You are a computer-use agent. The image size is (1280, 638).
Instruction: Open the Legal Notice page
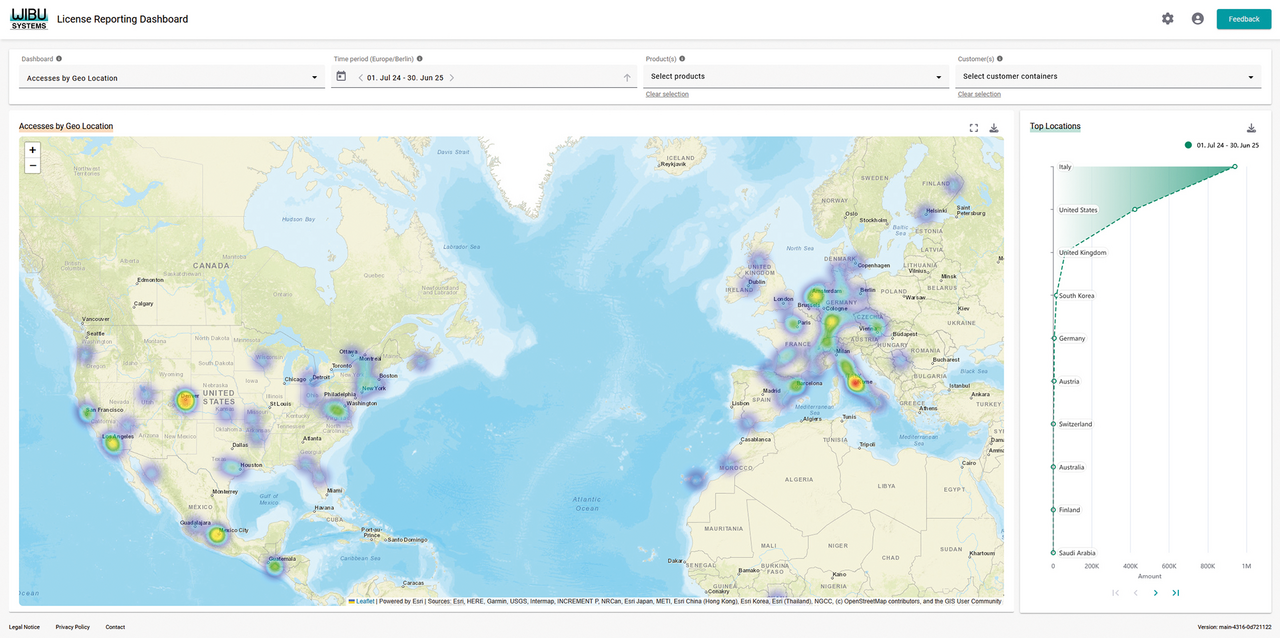24,627
